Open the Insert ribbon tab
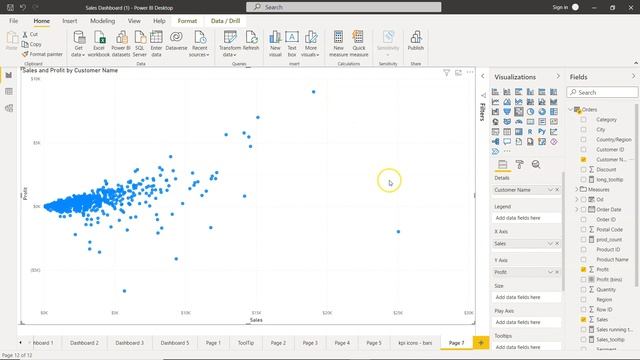This screenshot has width=640, height=360. click(x=70, y=21)
